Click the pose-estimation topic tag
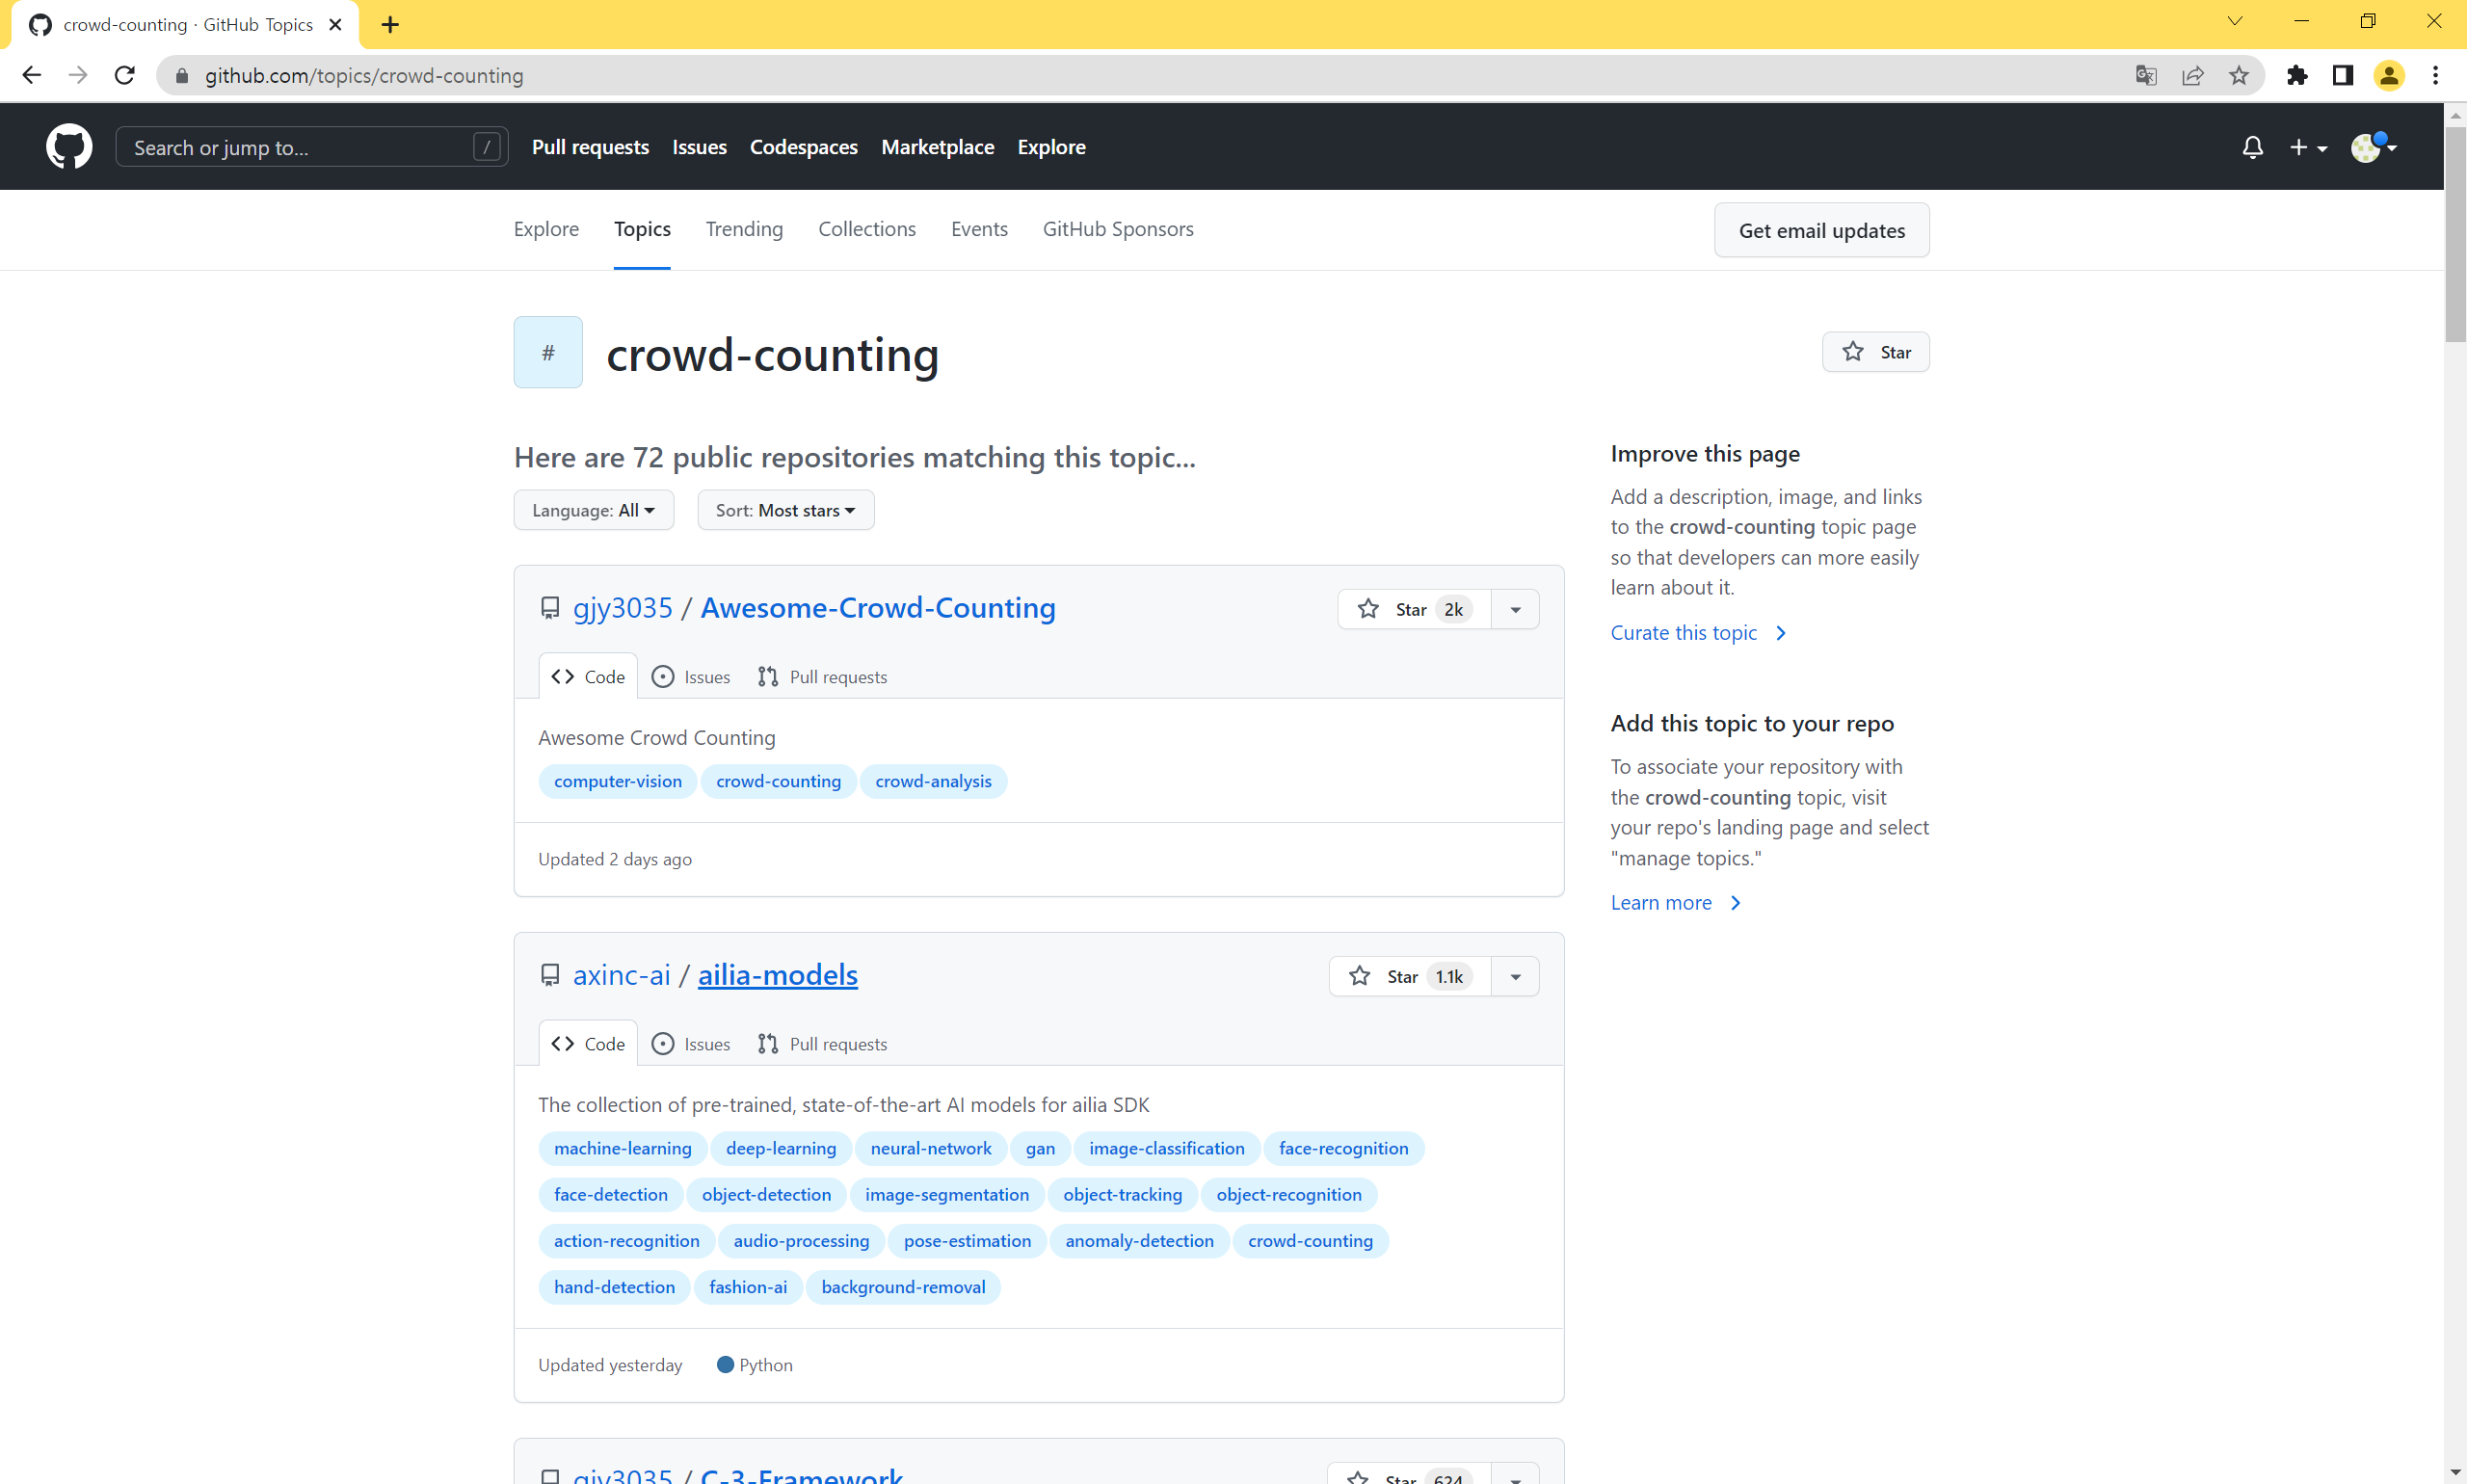The height and width of the screenshot is (1484, 2467). coord(967,1241)
